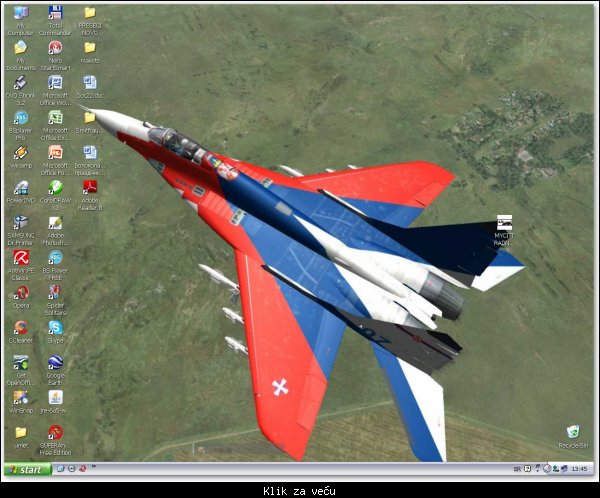The width and height of the screenshot is (600, 498).
Task: Select the DVD Shrink 3.2 shortcut
Action: [x=21, y=90]
